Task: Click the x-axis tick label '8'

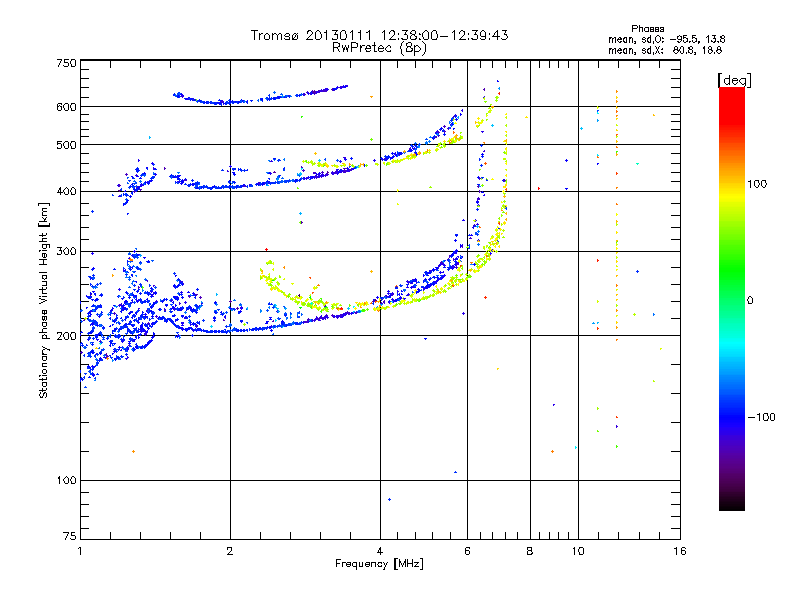Action: tap(530, 551)
